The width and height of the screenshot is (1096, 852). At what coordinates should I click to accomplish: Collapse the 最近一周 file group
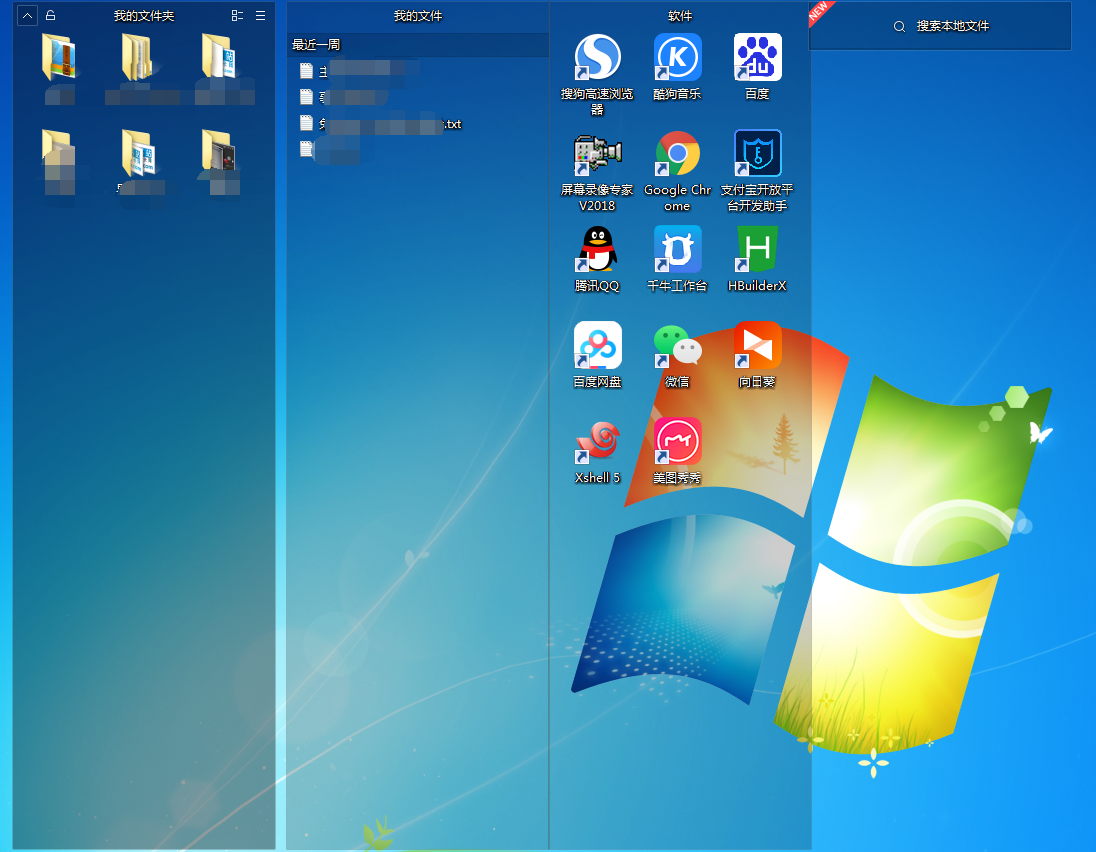(417, 45)
